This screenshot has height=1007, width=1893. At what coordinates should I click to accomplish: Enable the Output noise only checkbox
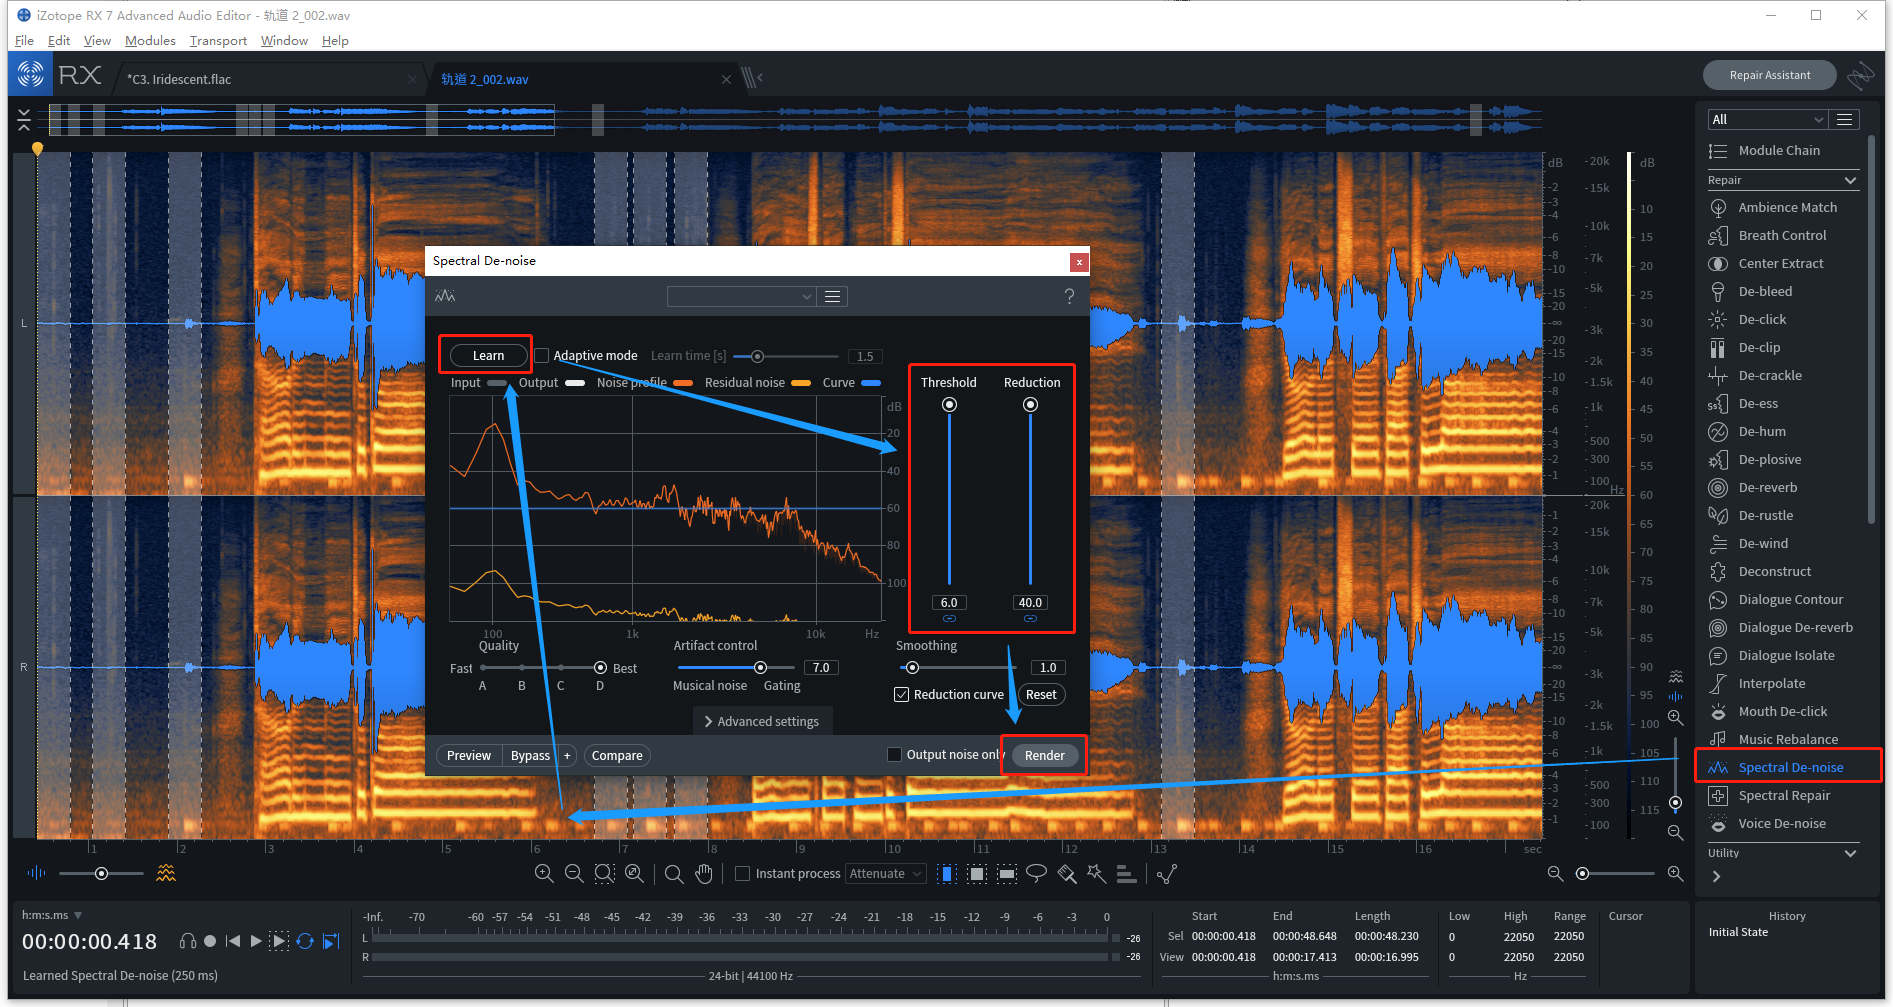[894, 754]
